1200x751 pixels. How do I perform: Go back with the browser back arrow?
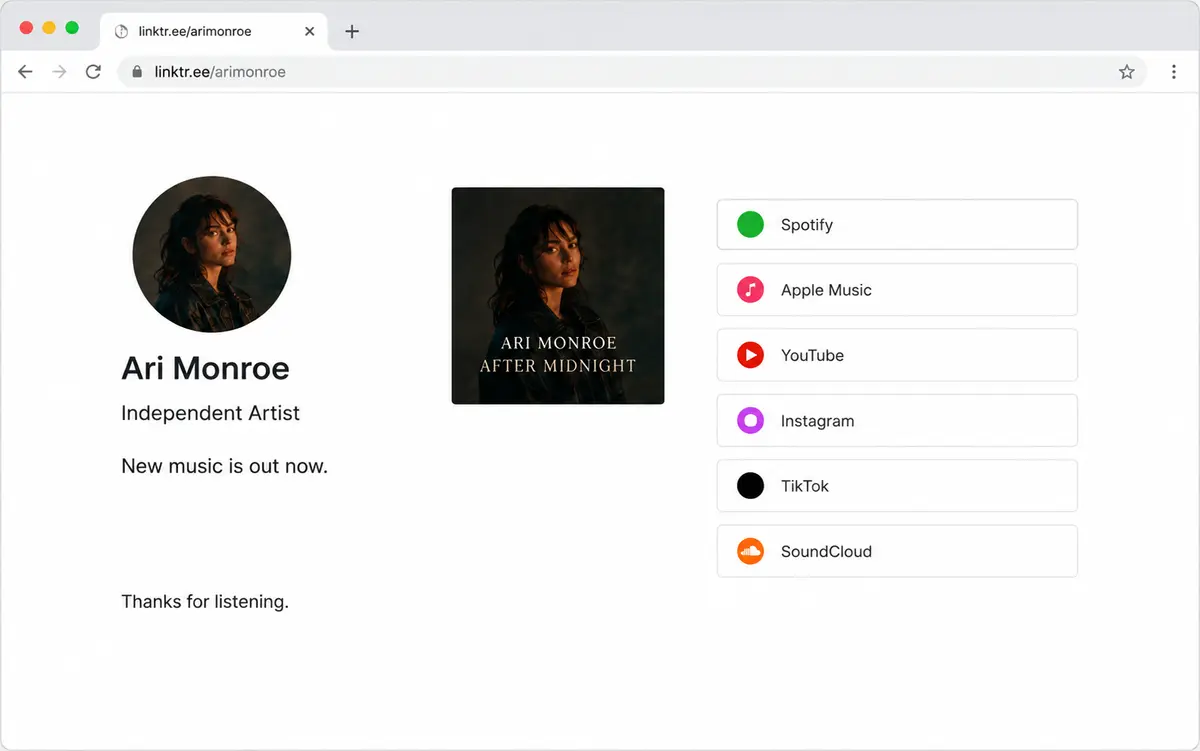pos(26,72)
